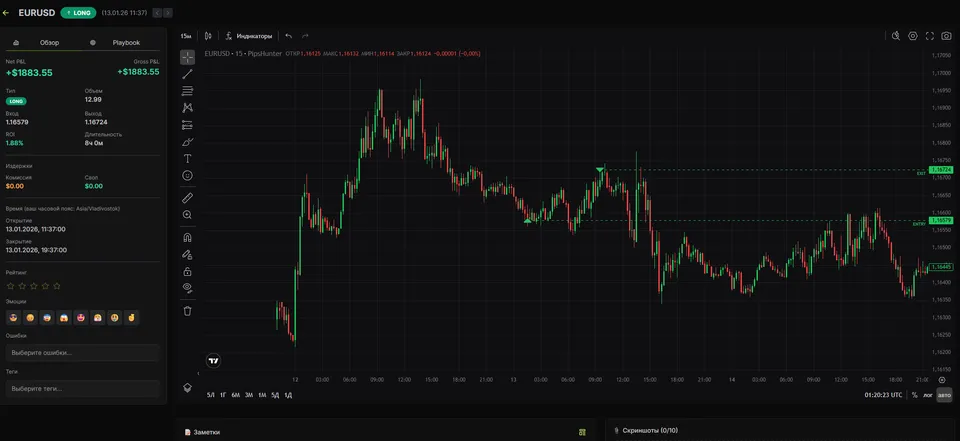Open quick search in chart header
The image size is (960, 441).
896,36
